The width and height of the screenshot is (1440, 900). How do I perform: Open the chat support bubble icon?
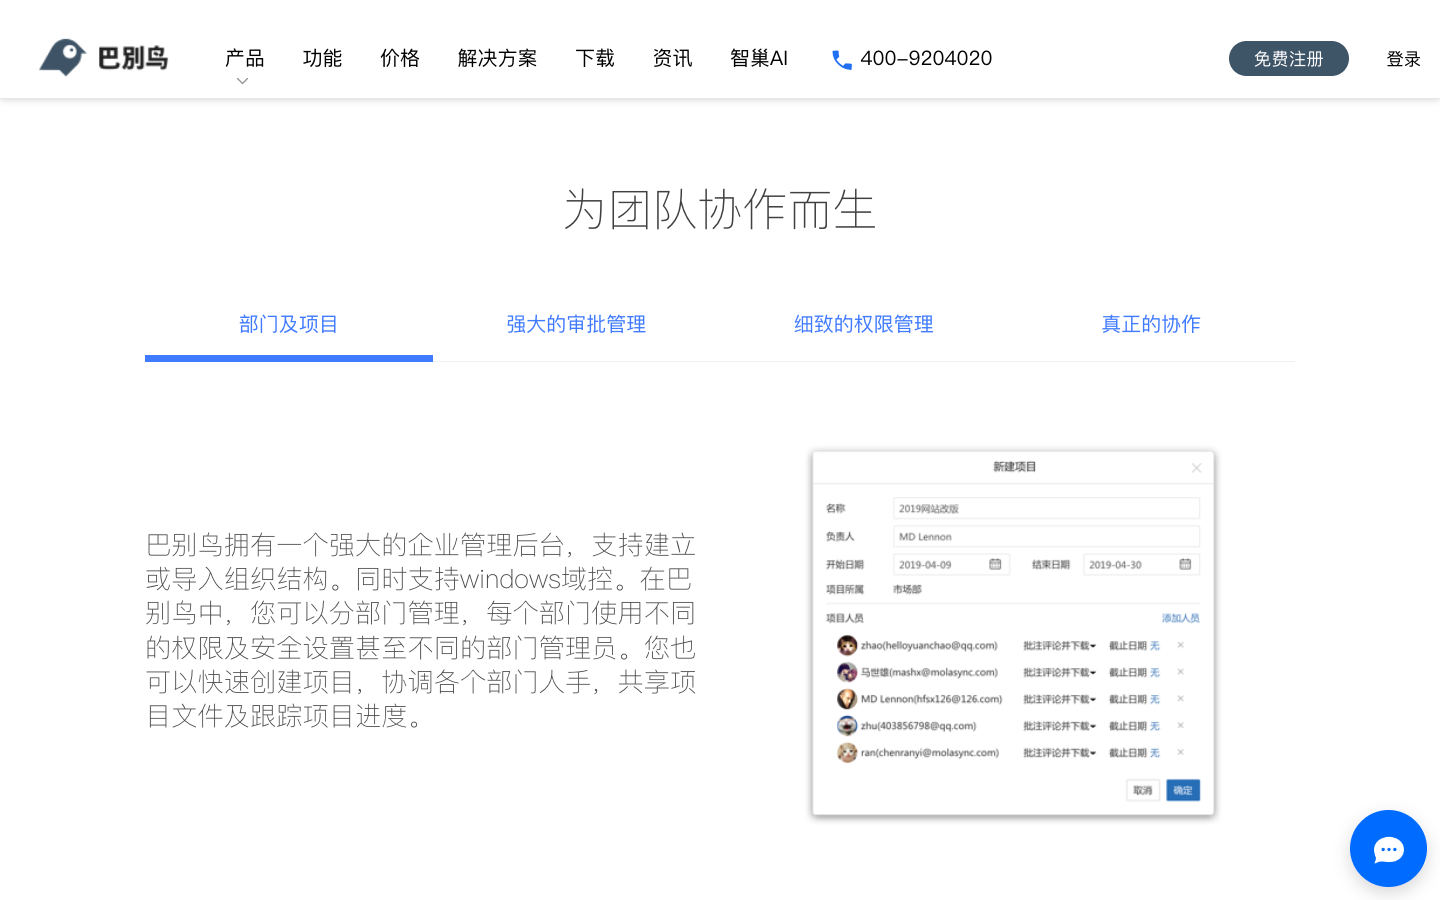point(1388,848)
